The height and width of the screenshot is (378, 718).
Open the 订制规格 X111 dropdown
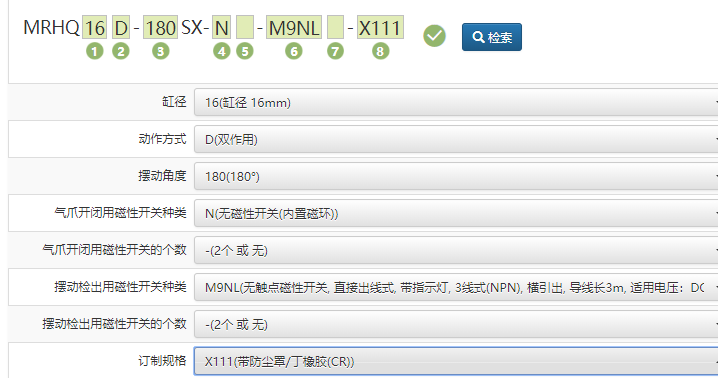coord(456,362)
